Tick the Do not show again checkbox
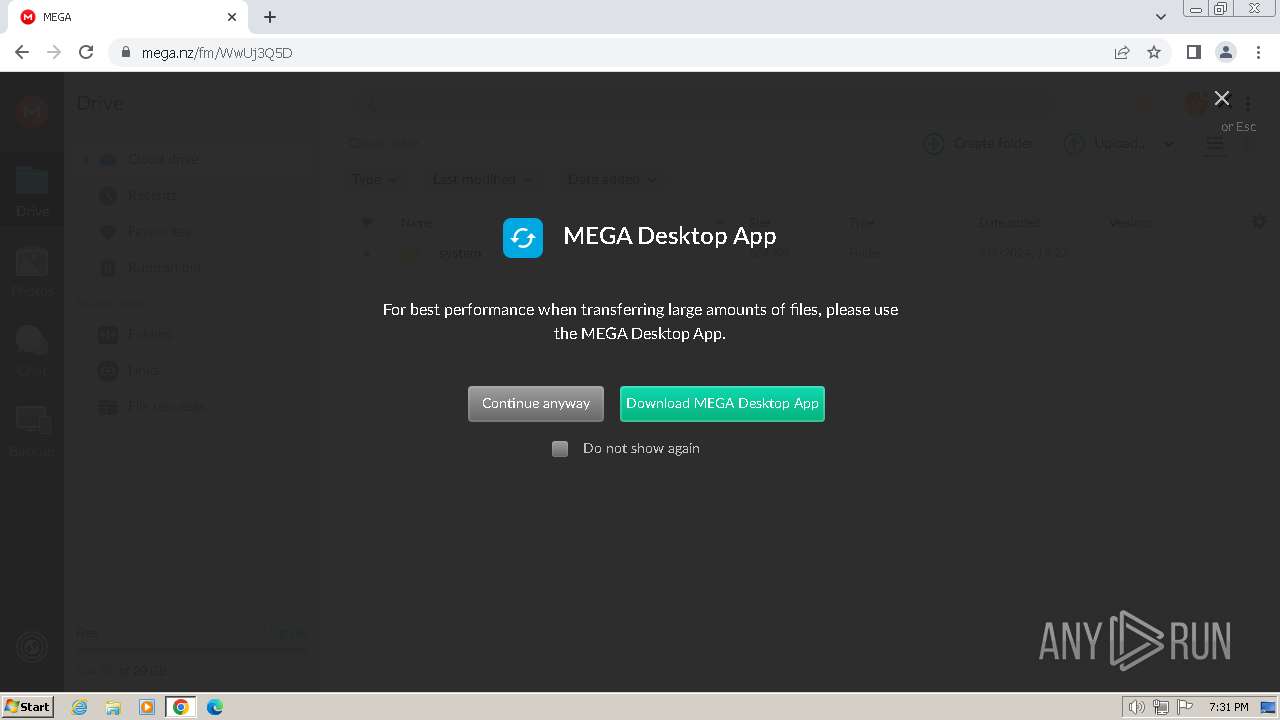Image resolution: width=1280 pixels, height=720 pixels. tap(560, 449)
